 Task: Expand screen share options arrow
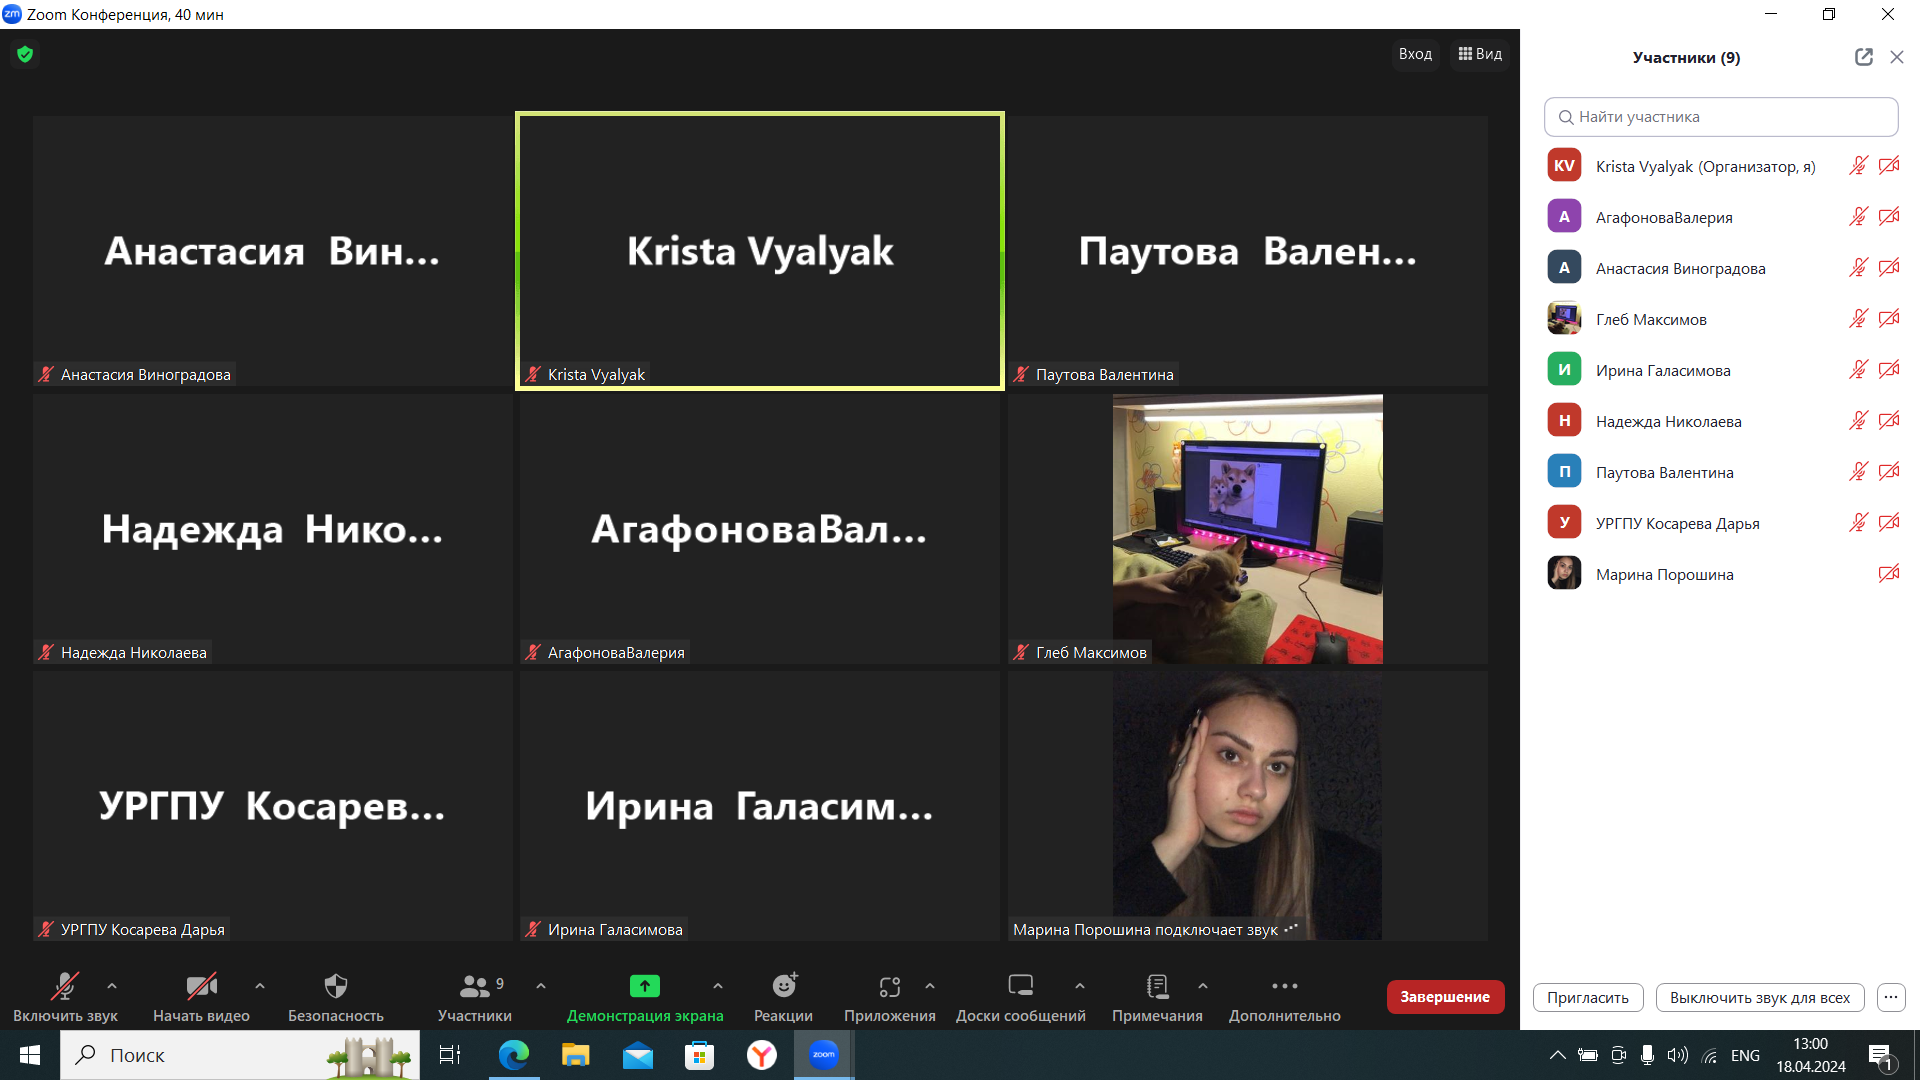(718, 986)
